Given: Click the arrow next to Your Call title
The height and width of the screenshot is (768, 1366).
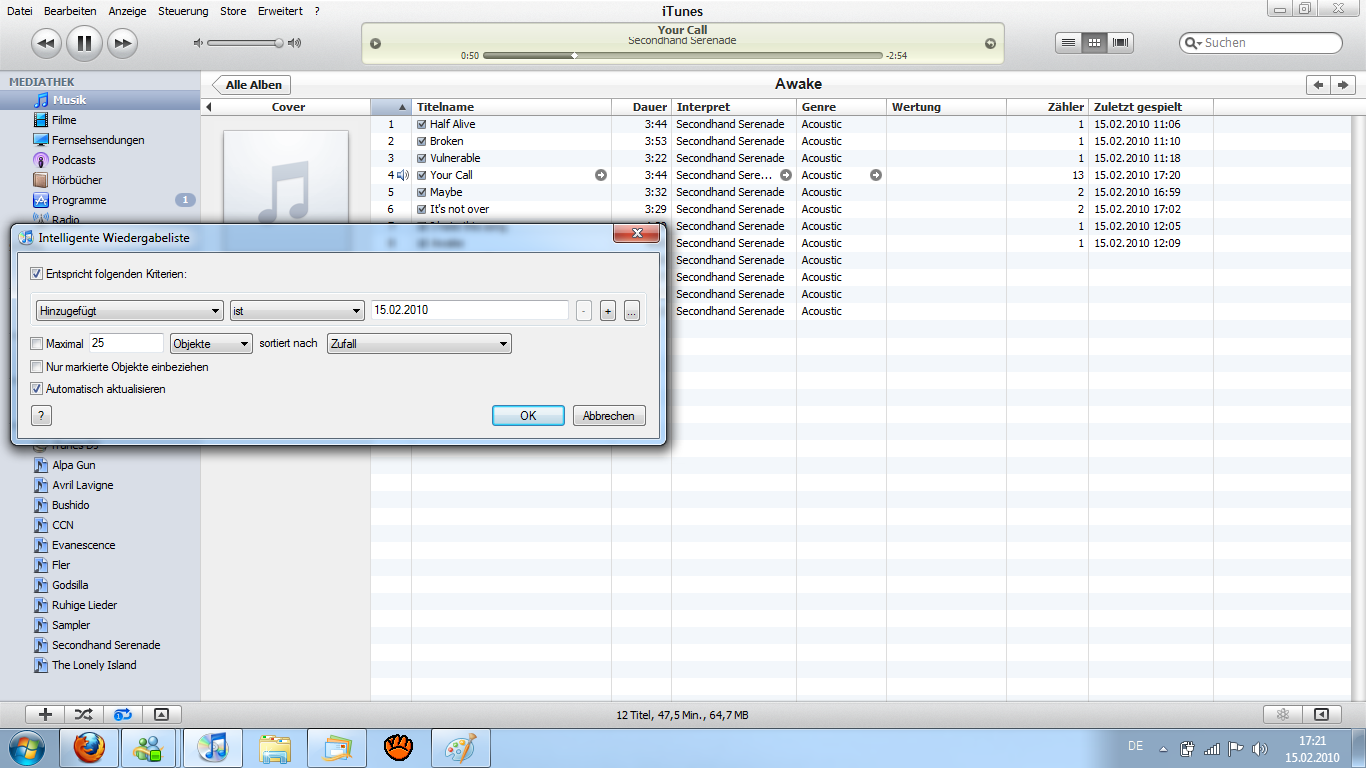Looking at the screenshot, I should click(x=601, y=175).
